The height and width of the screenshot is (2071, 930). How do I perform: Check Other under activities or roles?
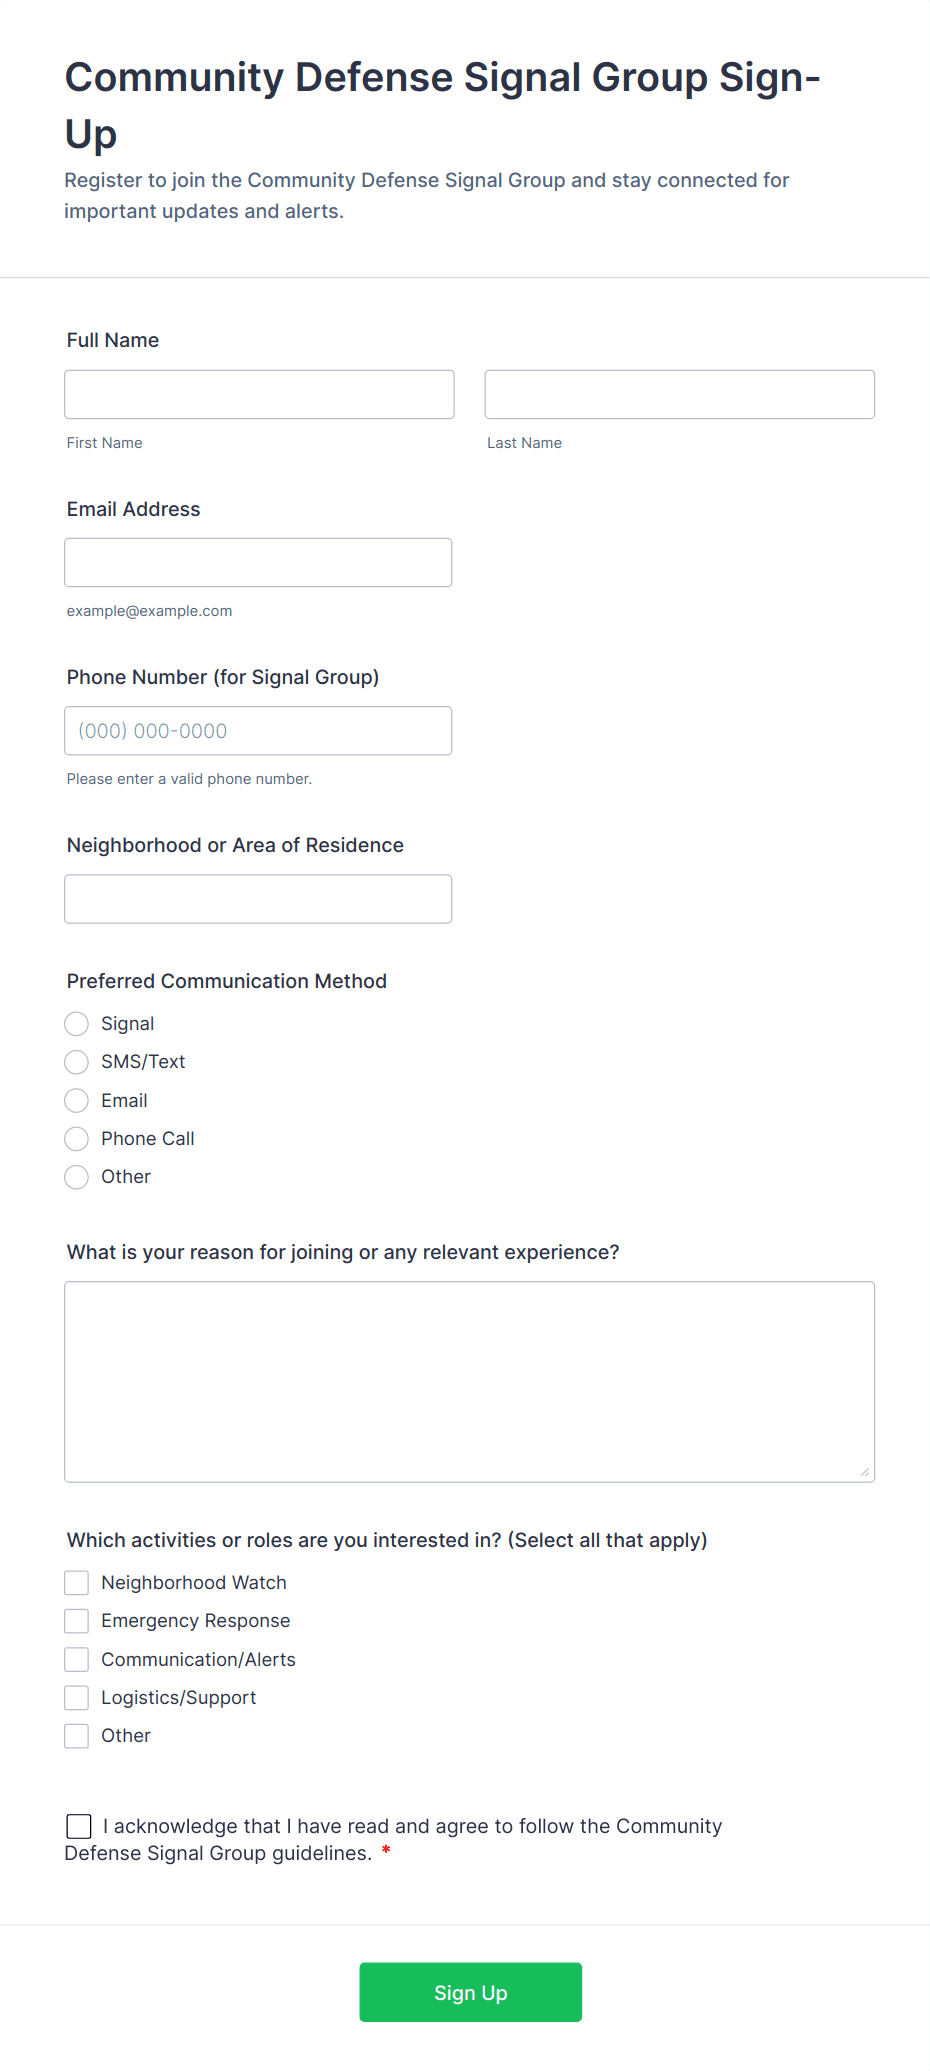[76, 1736]
